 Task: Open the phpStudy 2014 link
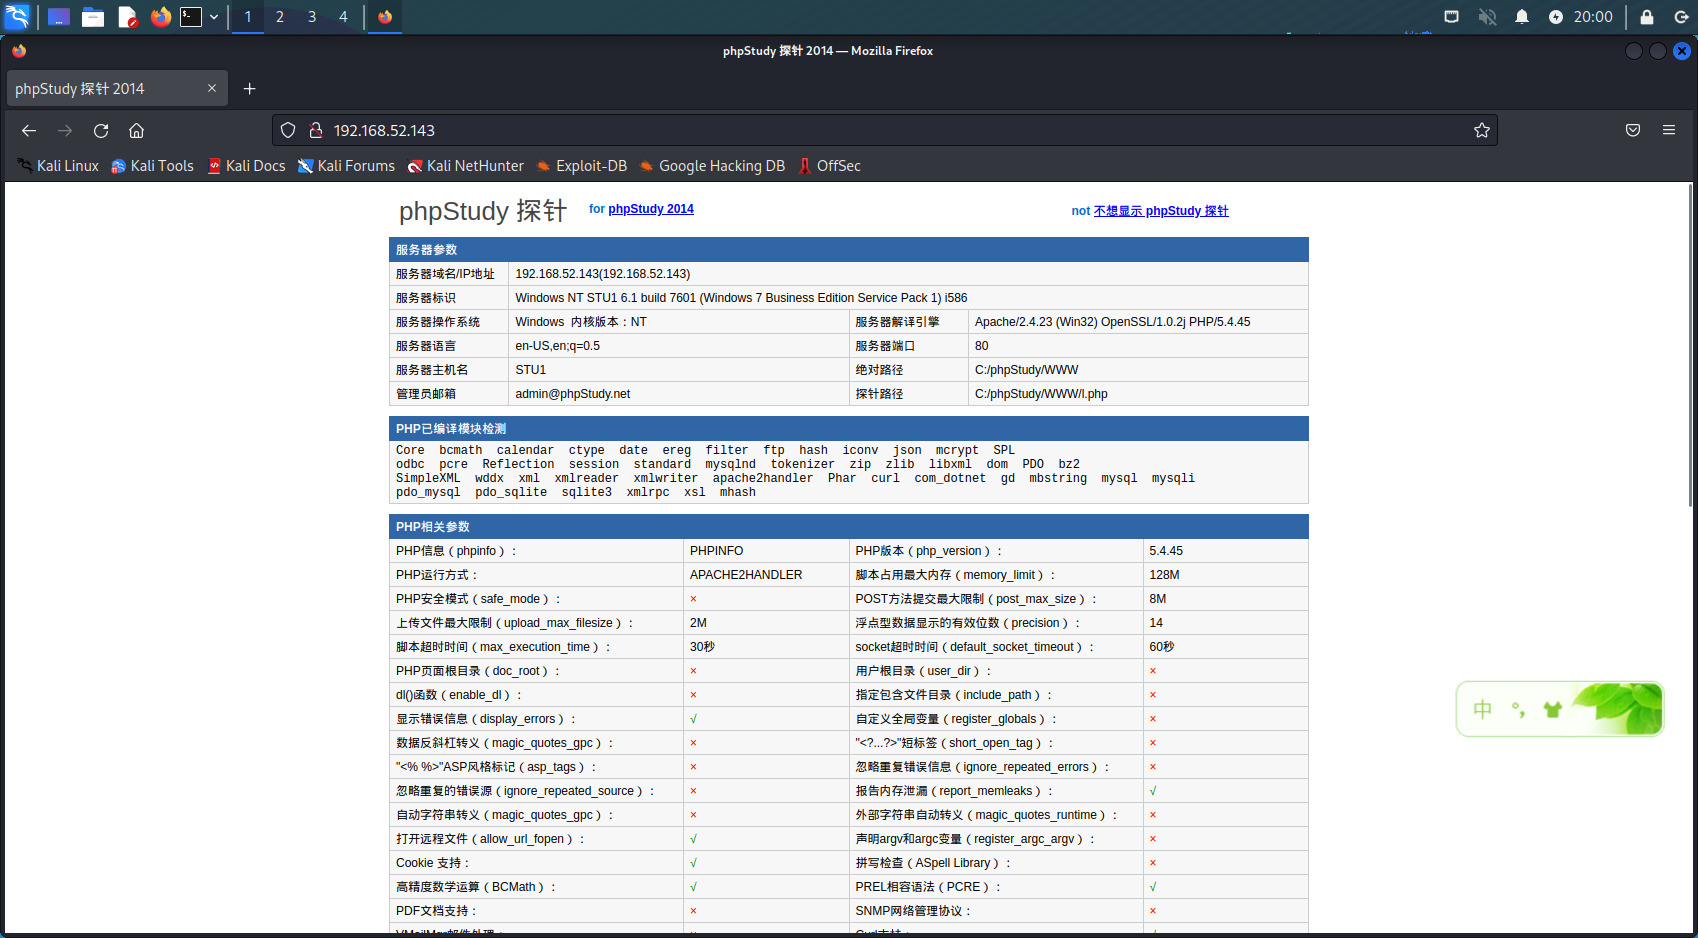click(650, 209)
